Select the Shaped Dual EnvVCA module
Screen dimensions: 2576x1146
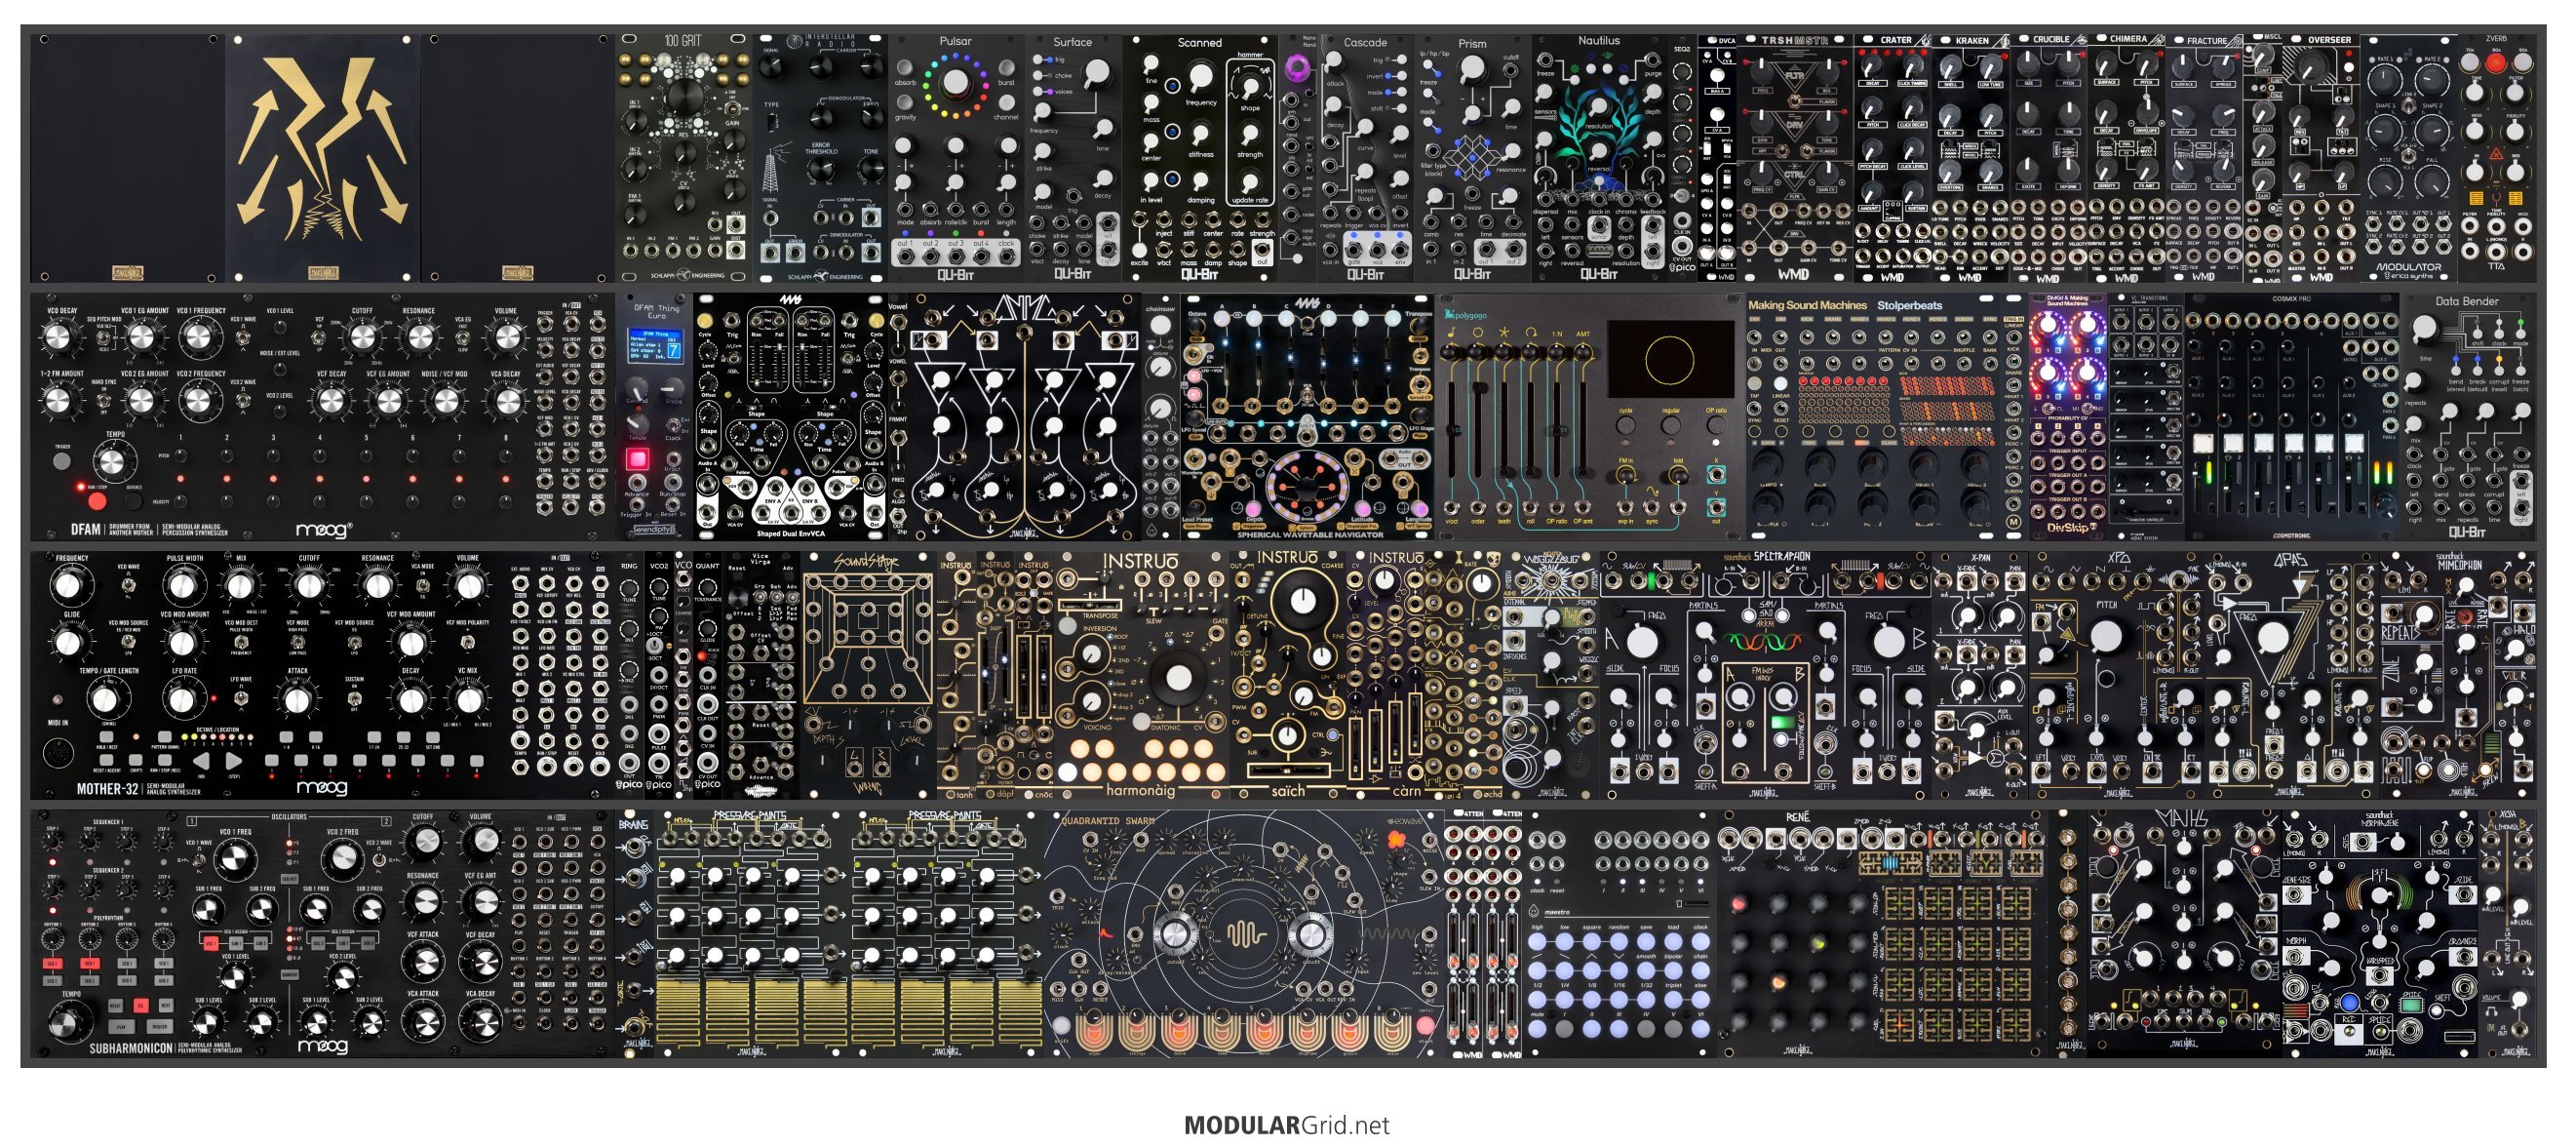[x=790, y=416]
